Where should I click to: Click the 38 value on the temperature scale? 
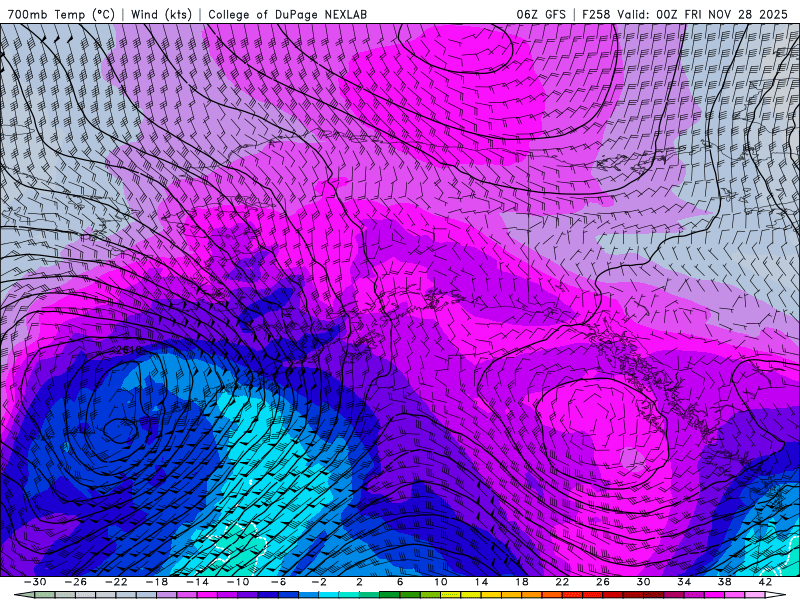[724, 582]
